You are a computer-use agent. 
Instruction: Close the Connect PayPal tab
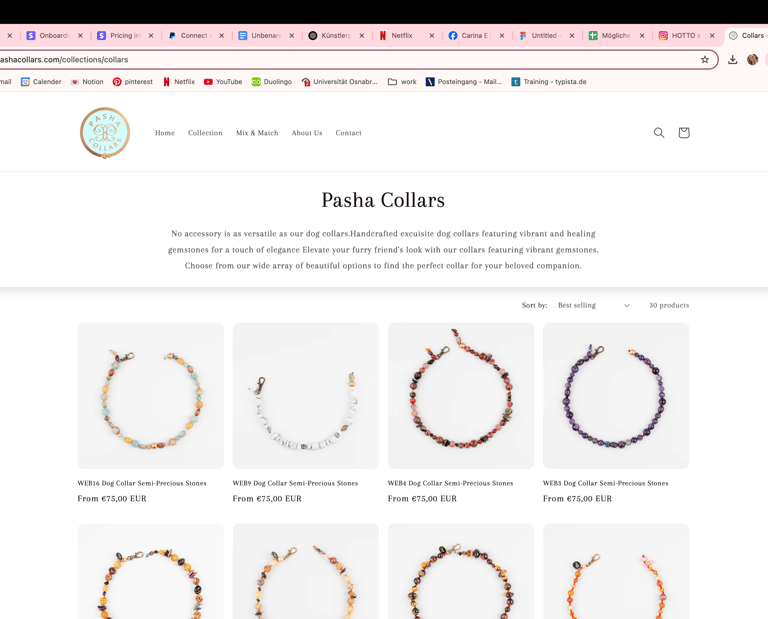coord(221,36)
